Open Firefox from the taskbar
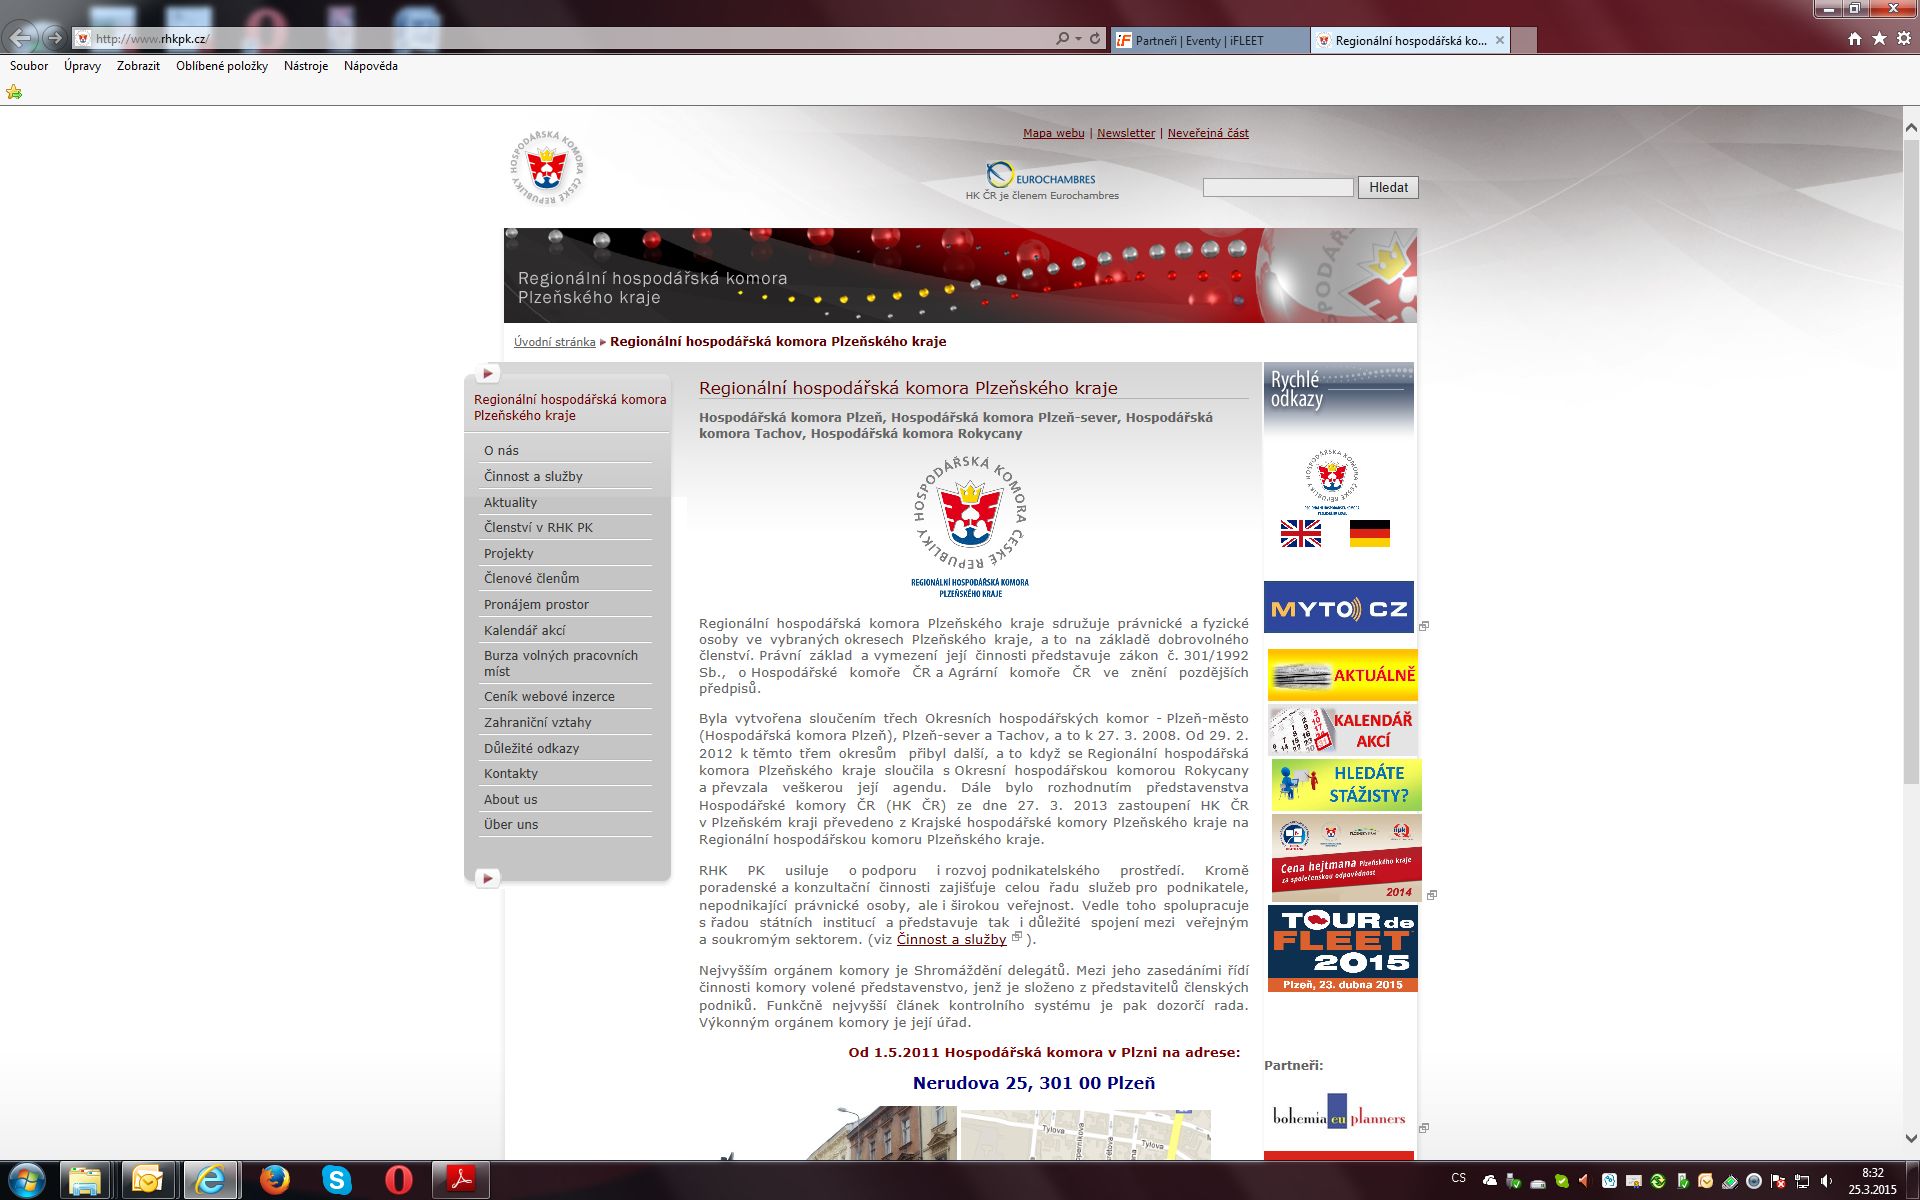Viewport: 1920px width, 1200px height. pos(275,1180)
